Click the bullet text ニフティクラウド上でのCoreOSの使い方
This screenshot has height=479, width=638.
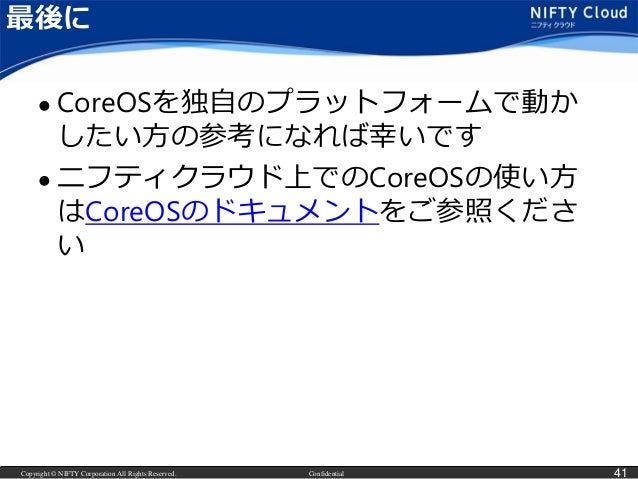click(317, 177)
